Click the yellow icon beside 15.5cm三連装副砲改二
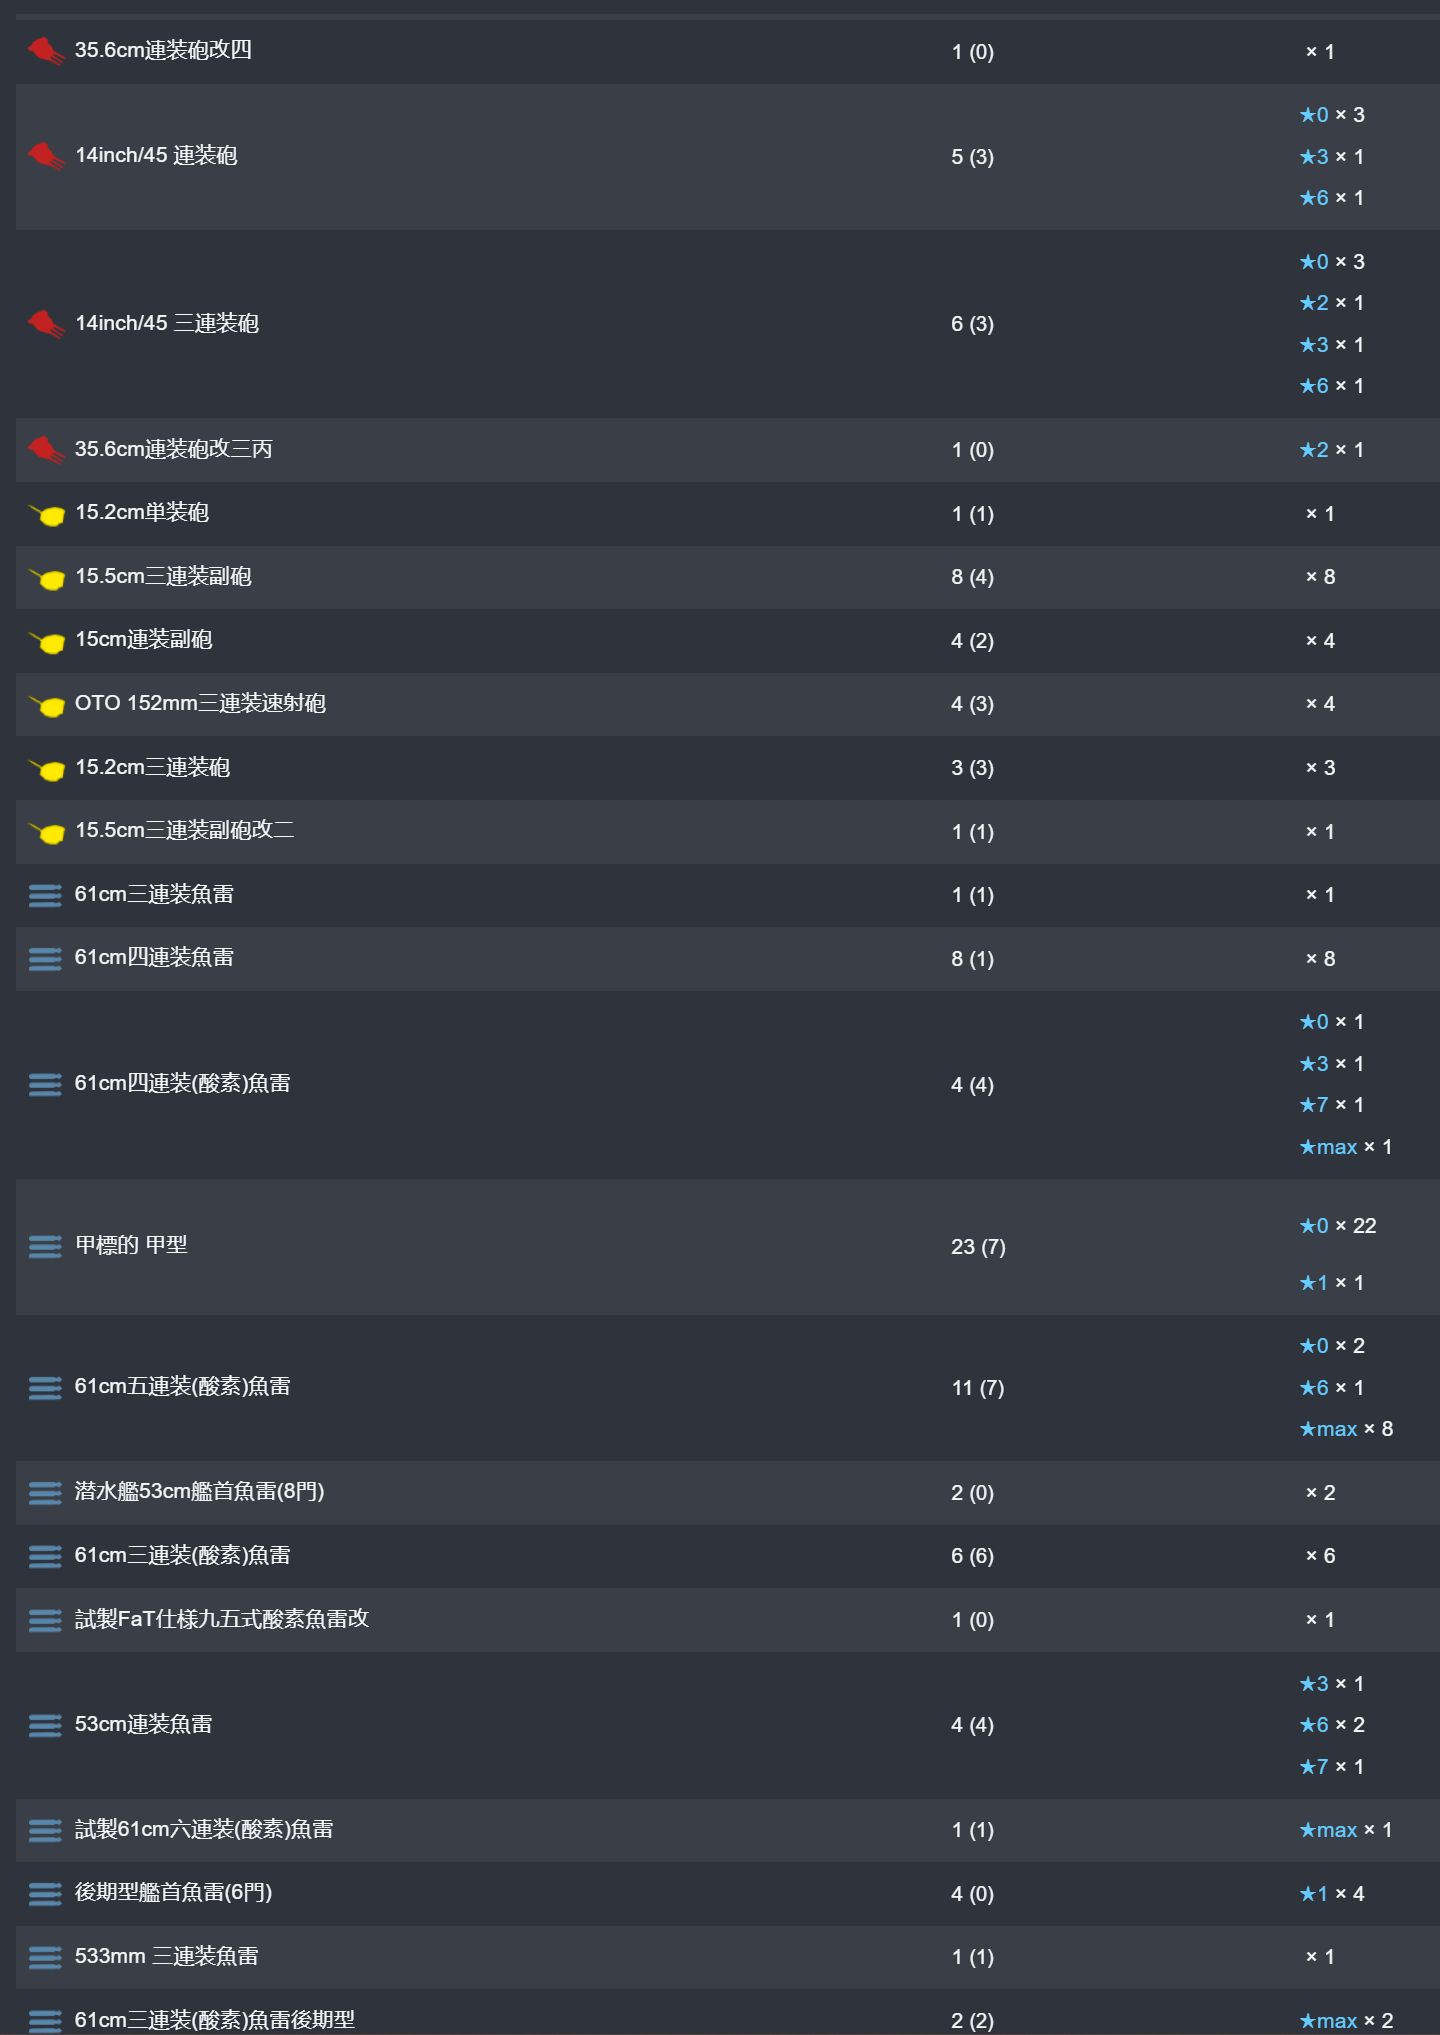The image size is (1440, 2035). click(47, 833)
